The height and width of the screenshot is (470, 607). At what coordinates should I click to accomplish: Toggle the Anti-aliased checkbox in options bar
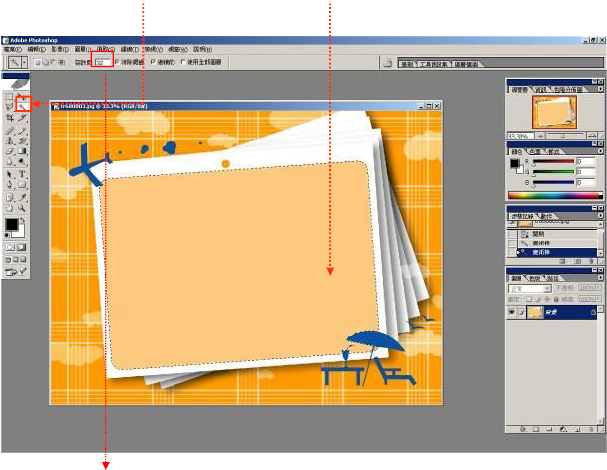tap(118, 62)
